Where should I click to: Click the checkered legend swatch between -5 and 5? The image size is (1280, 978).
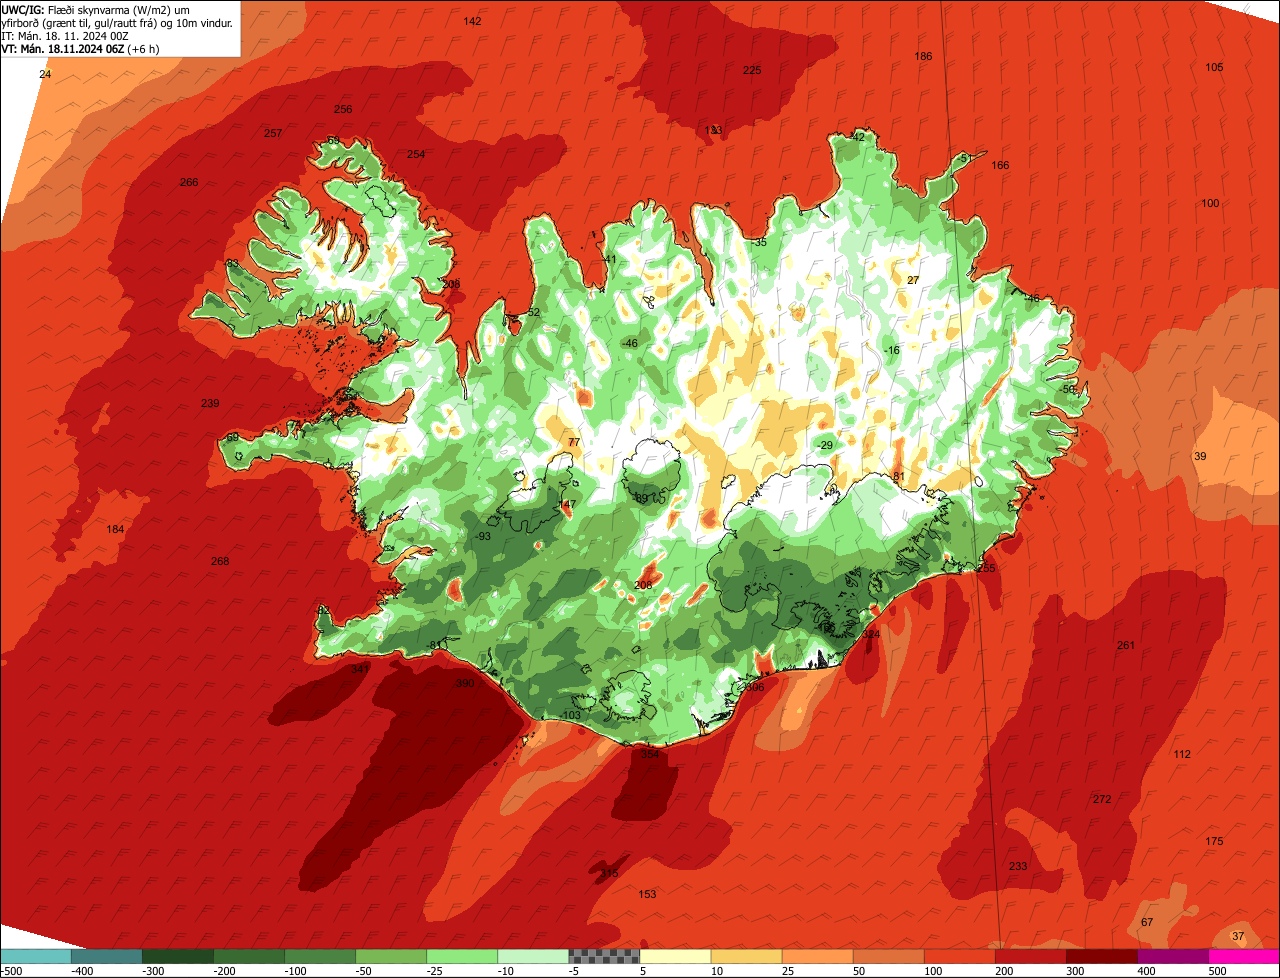click(x=604, y=956)
